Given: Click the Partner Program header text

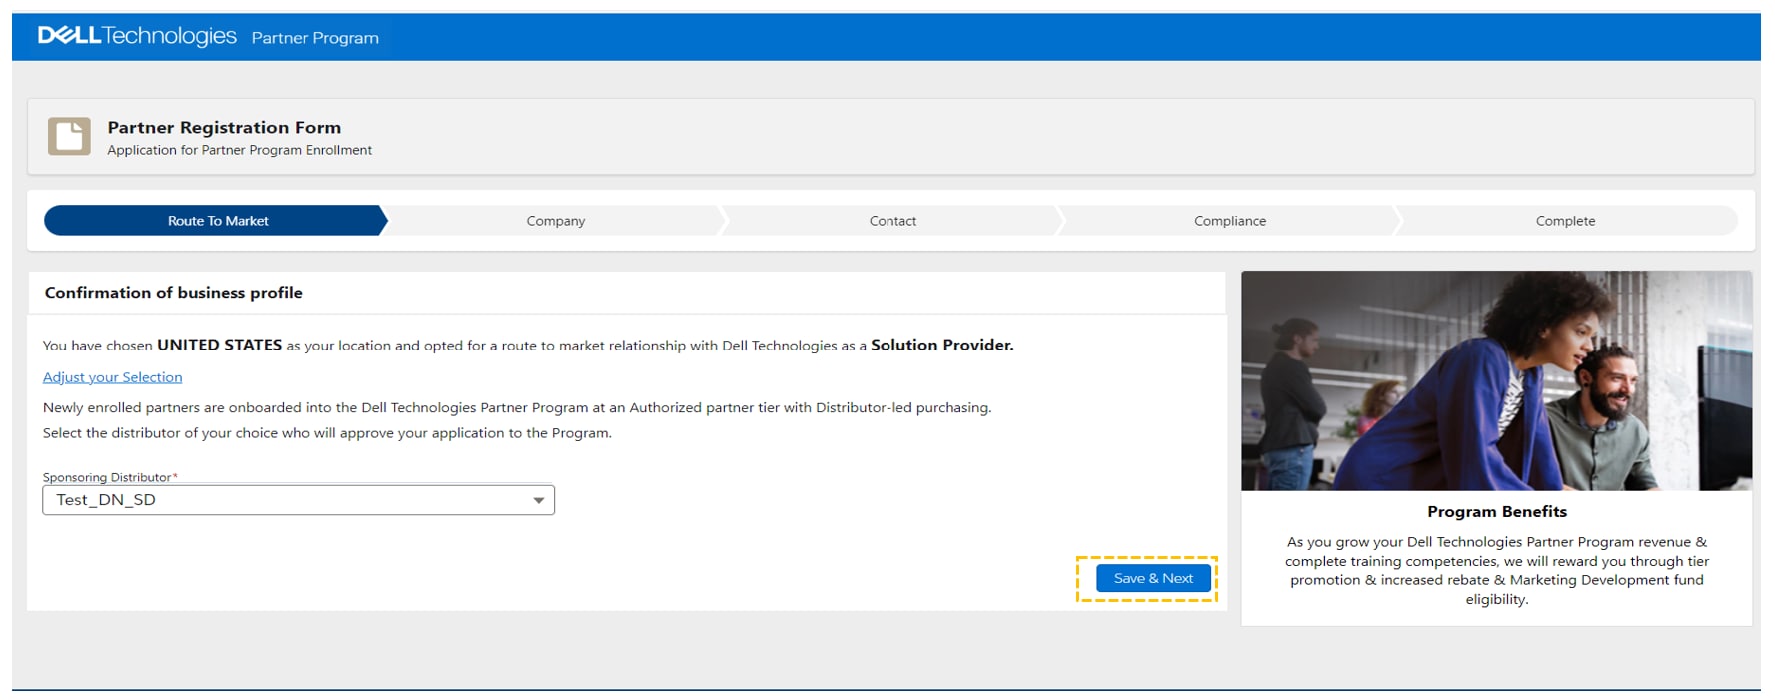Looking at the screenshot, I should pos(315,38).
